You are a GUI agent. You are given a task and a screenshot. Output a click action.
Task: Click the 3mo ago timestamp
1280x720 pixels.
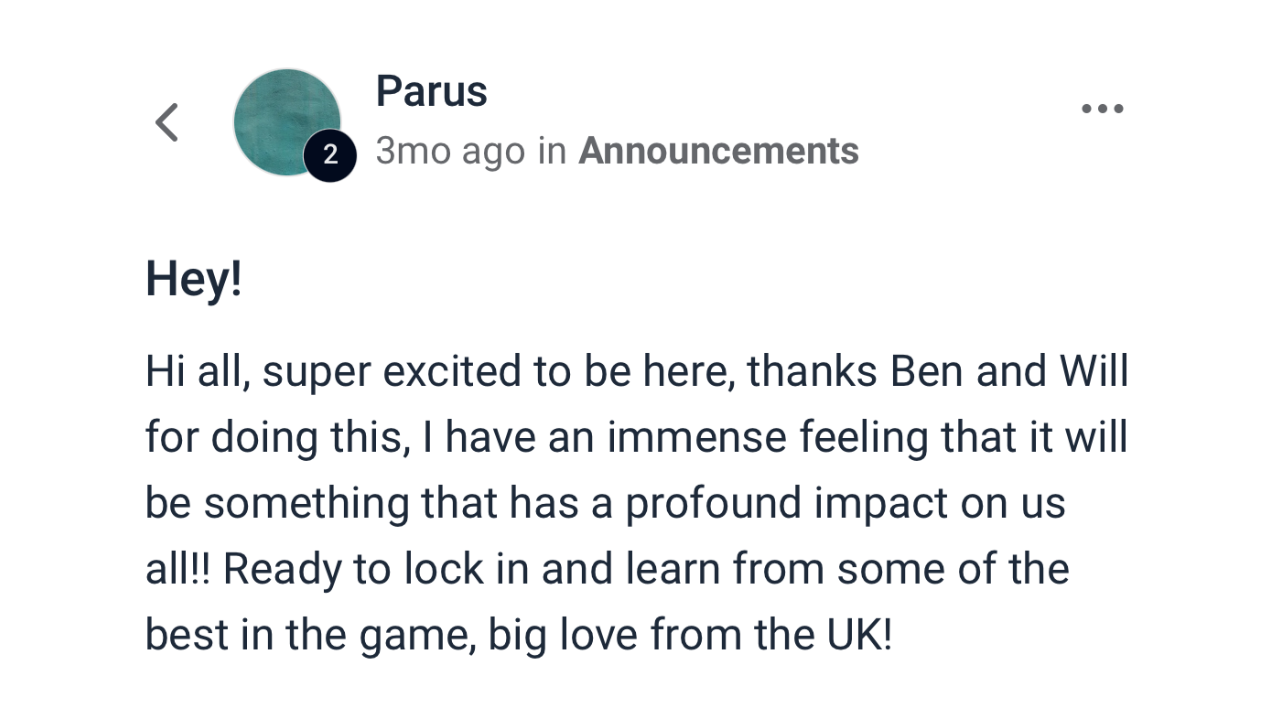click(450, 151)
